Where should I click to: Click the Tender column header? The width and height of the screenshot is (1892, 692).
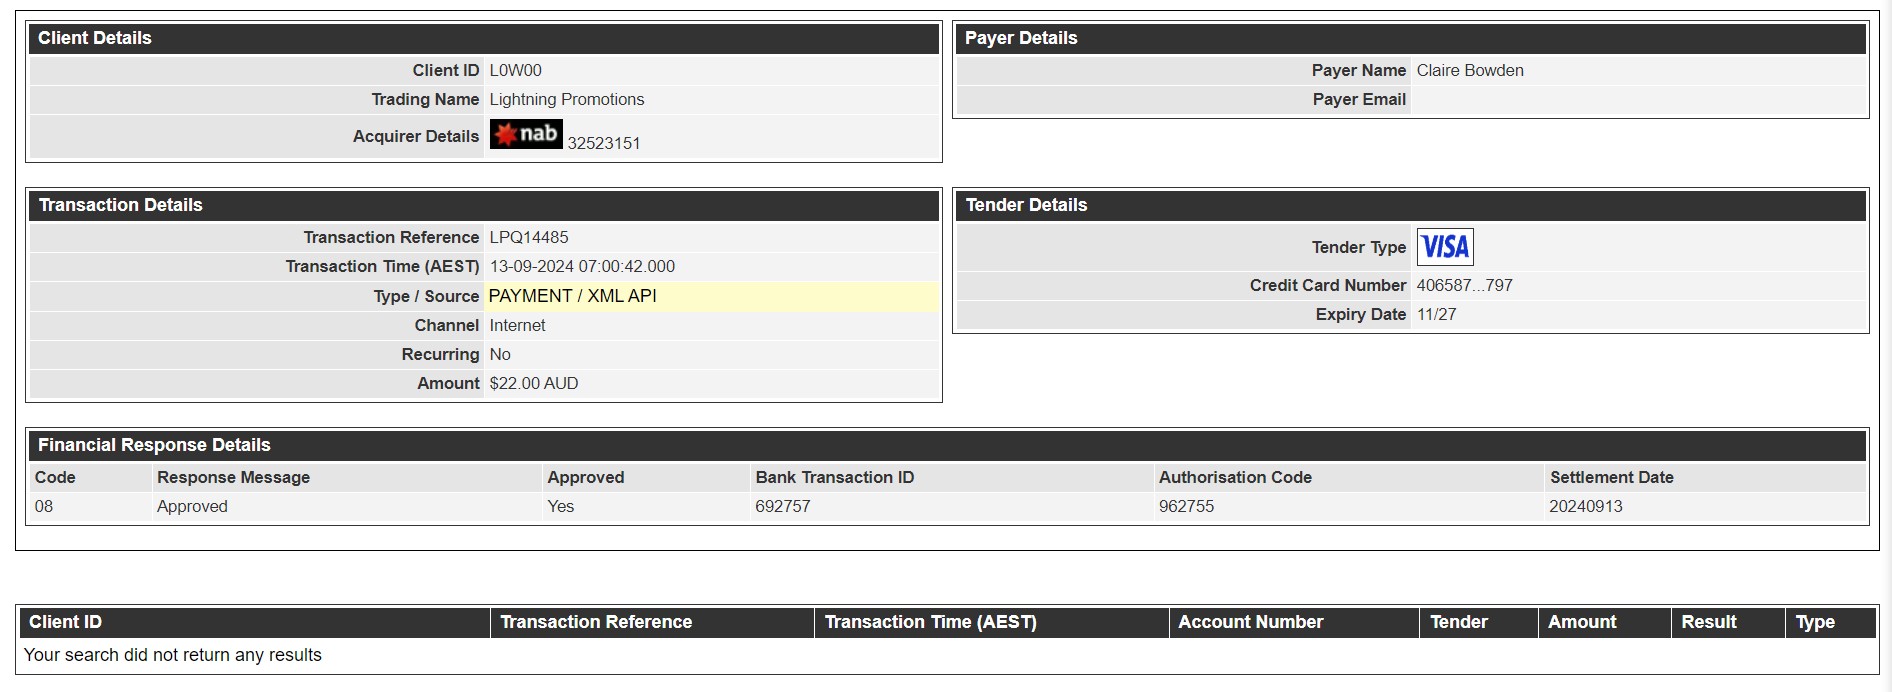point(1479,622)
